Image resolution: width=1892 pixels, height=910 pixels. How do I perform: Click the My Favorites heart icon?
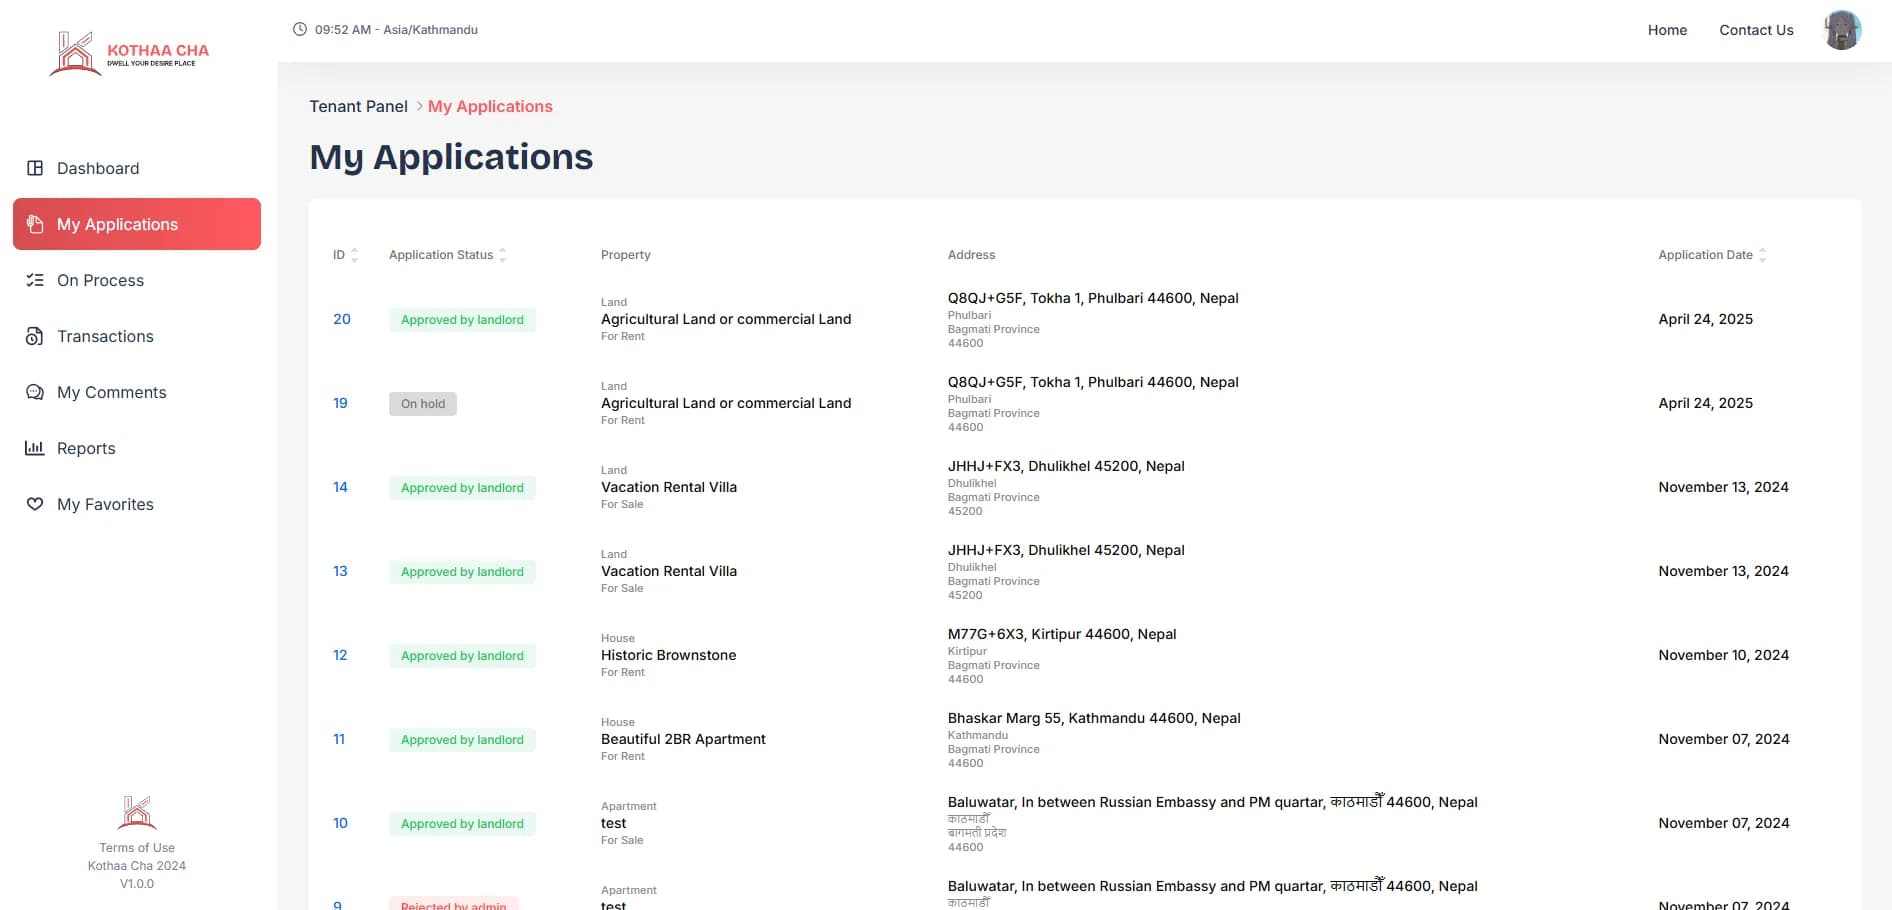35,504
